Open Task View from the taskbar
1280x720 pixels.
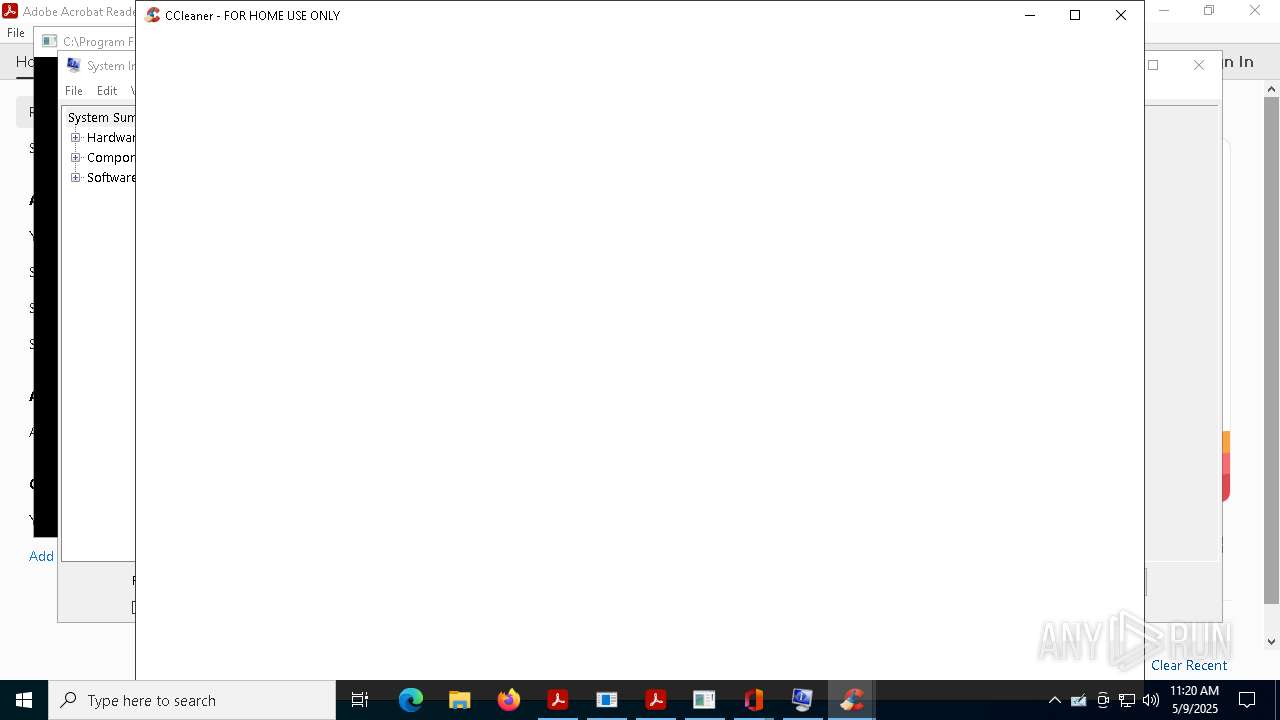pos(360,700)
